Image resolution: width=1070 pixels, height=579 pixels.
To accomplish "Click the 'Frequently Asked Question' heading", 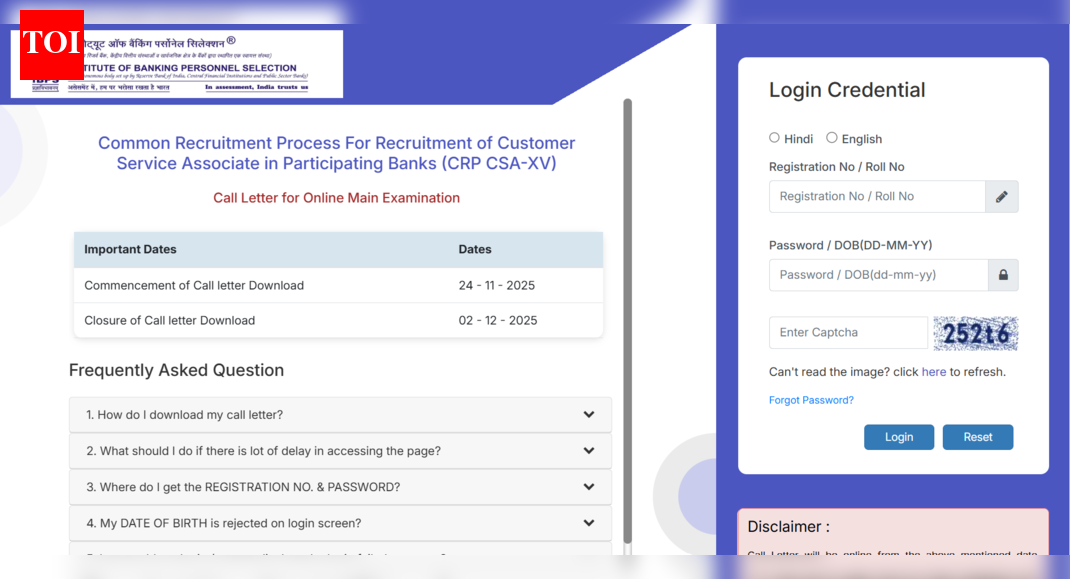I will (x=176, y=370).
